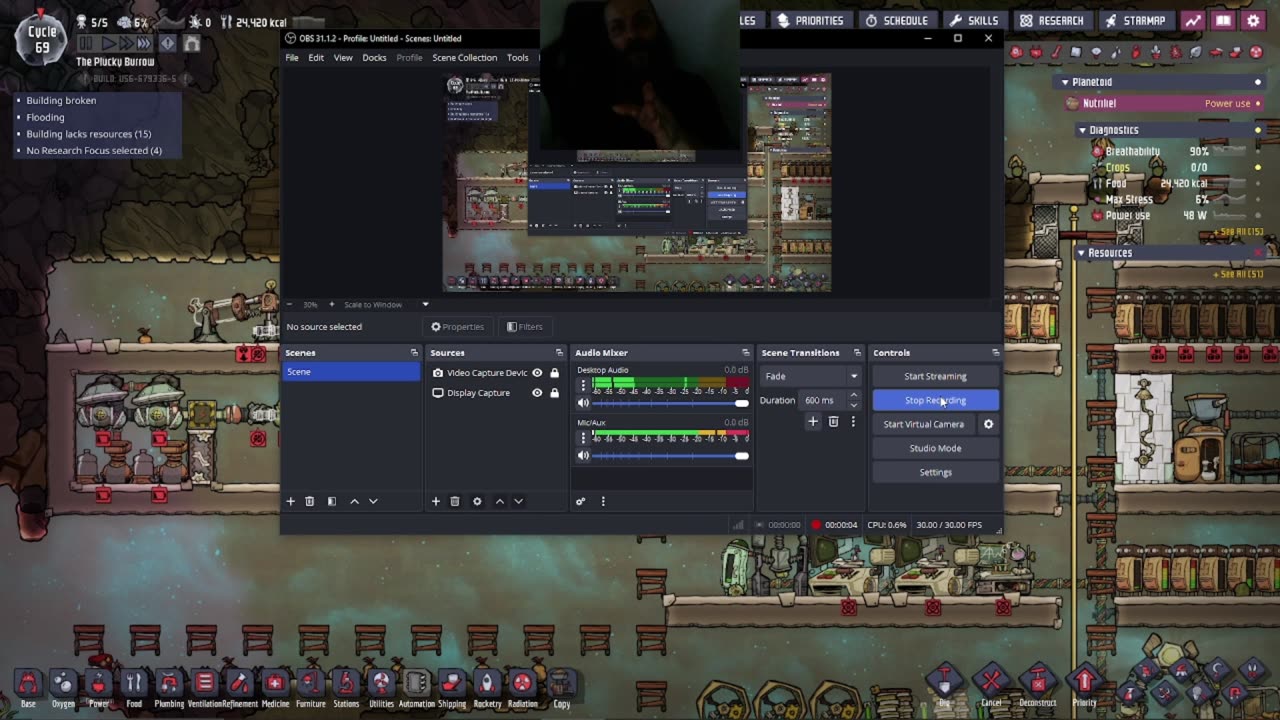Open the game reports chart icon
The height and width of the screenshot is (720, 1280).
coord(1193,20)
